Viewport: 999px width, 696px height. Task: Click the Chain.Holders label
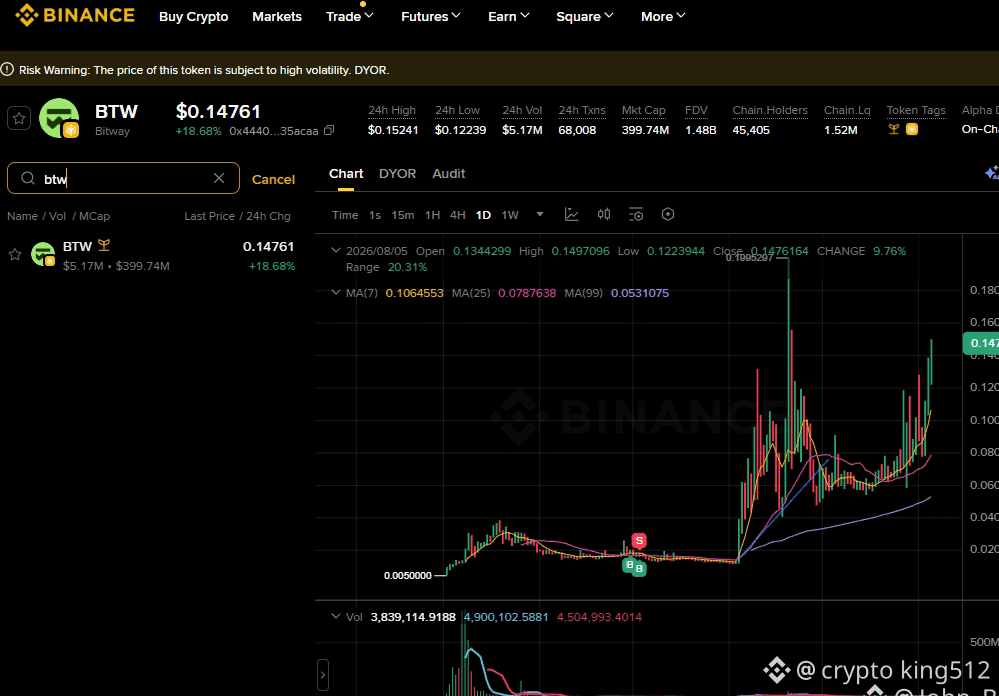click(770, 110)
